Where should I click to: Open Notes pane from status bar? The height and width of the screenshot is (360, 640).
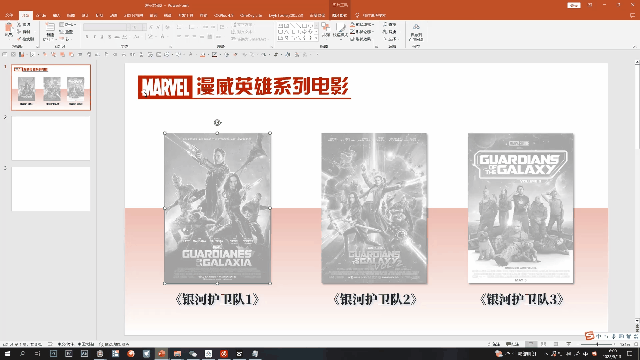(x=493, y=344)
